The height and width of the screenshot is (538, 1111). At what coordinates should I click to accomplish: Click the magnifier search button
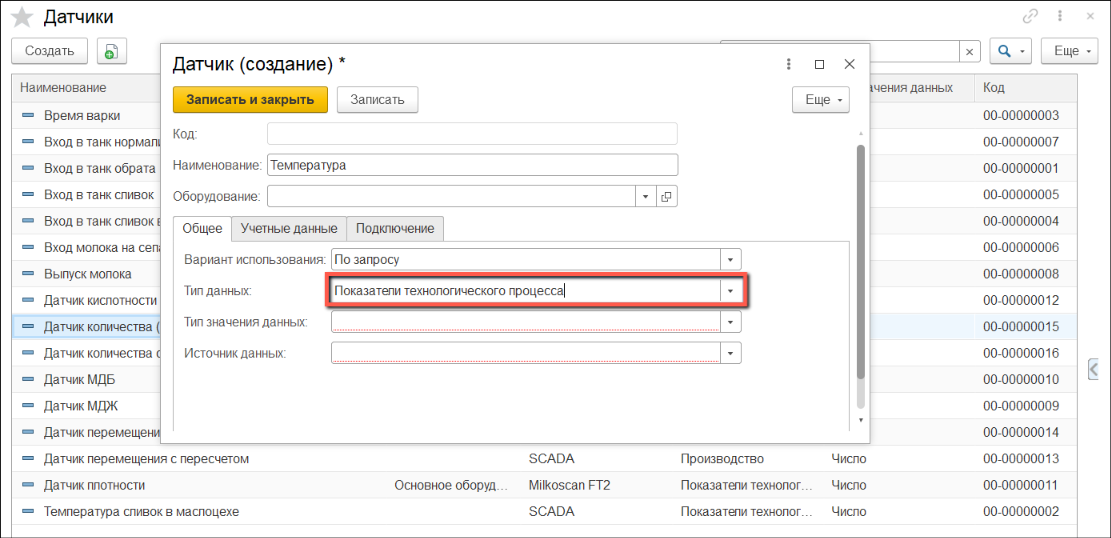(x=1009, y=51)
